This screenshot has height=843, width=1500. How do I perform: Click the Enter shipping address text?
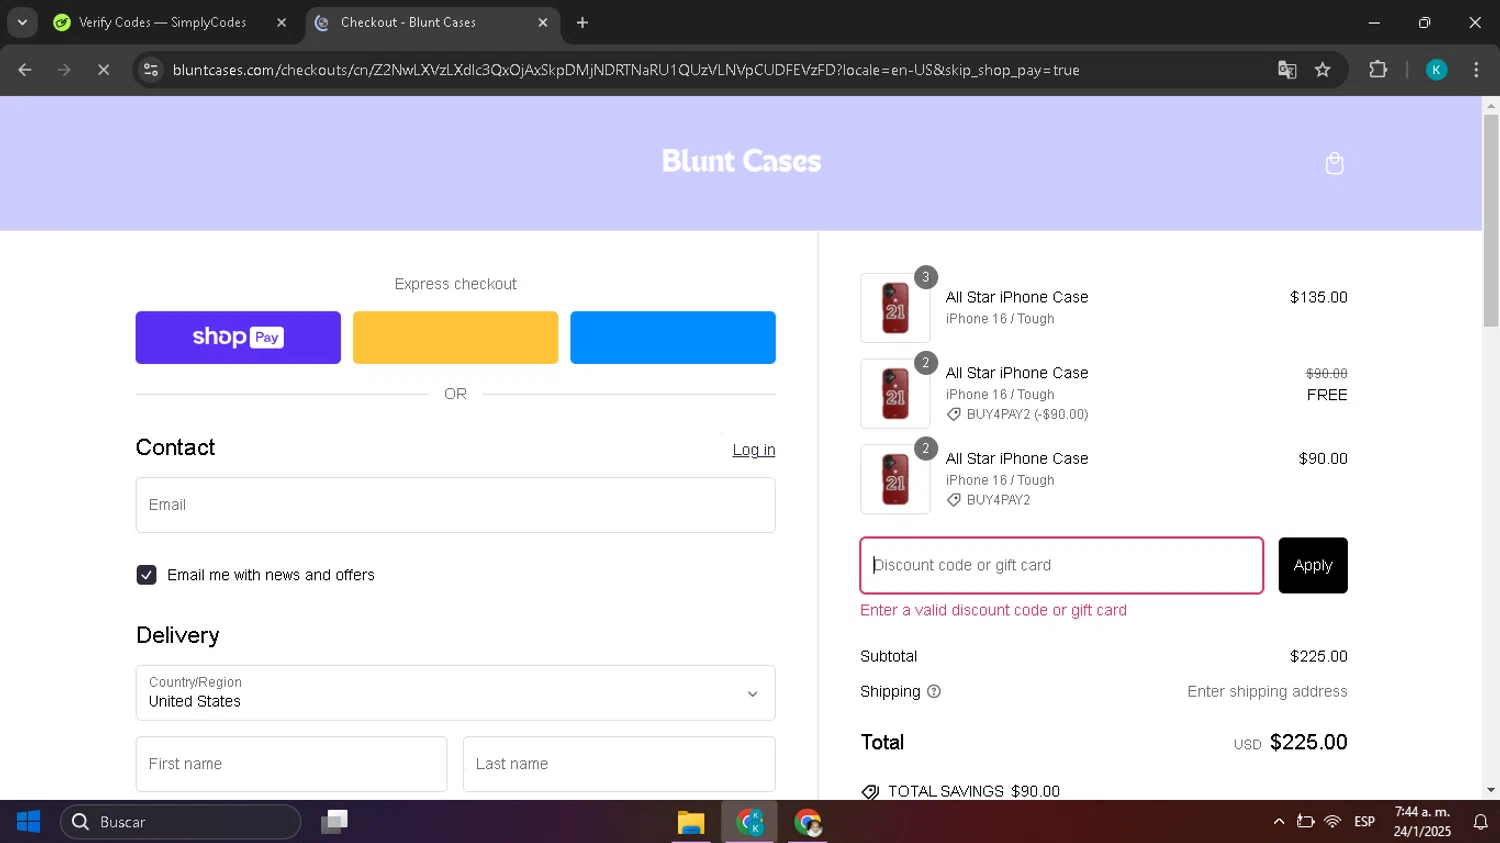pyautogui.click(x=1267, y=691)
